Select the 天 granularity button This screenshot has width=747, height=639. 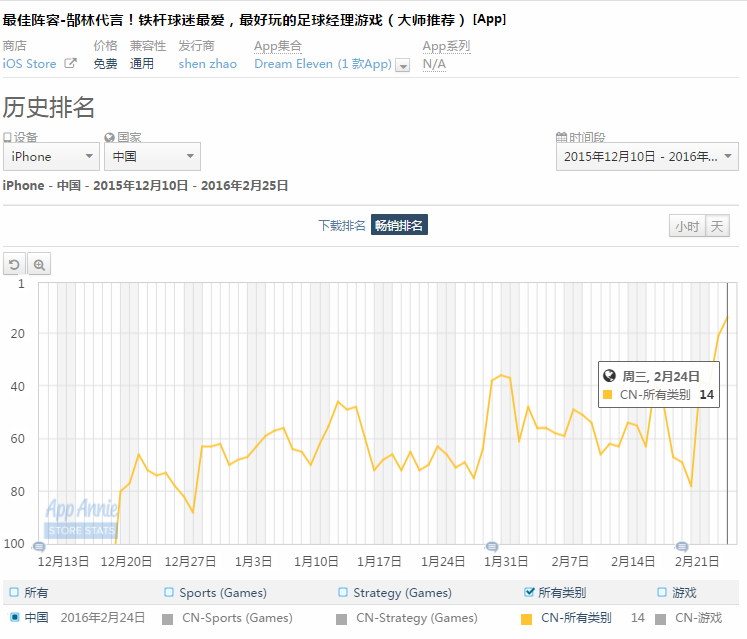[x=717, y=226]
